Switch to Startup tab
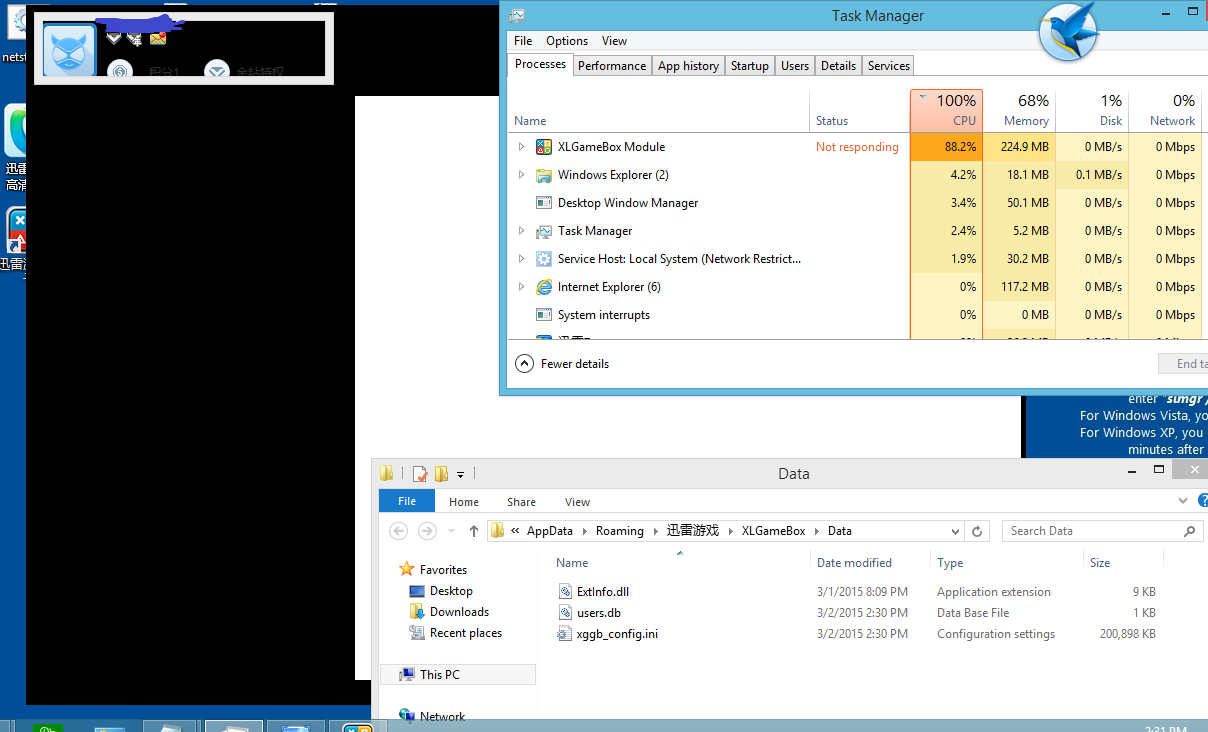 [x=749, y=66]
